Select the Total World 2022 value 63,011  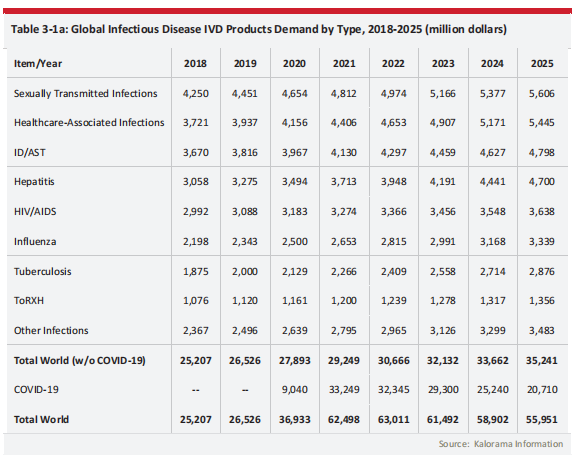point(394,419)
